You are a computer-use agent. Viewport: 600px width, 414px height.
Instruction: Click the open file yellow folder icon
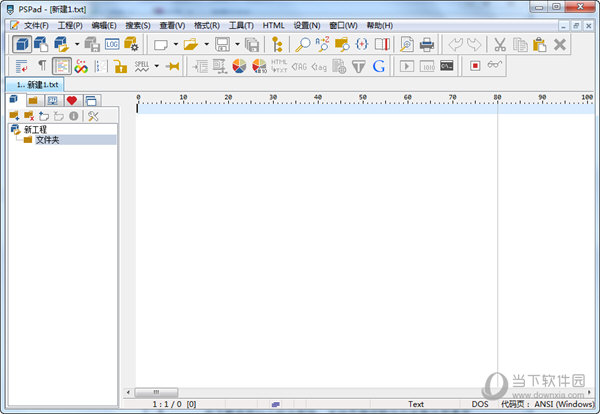191,44
